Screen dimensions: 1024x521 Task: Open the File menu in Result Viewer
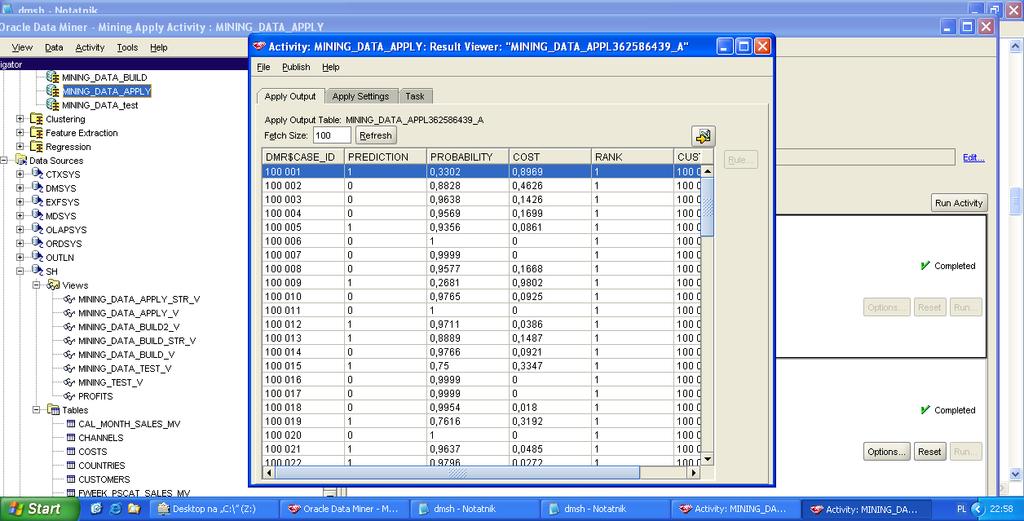(x=263, y=67)
